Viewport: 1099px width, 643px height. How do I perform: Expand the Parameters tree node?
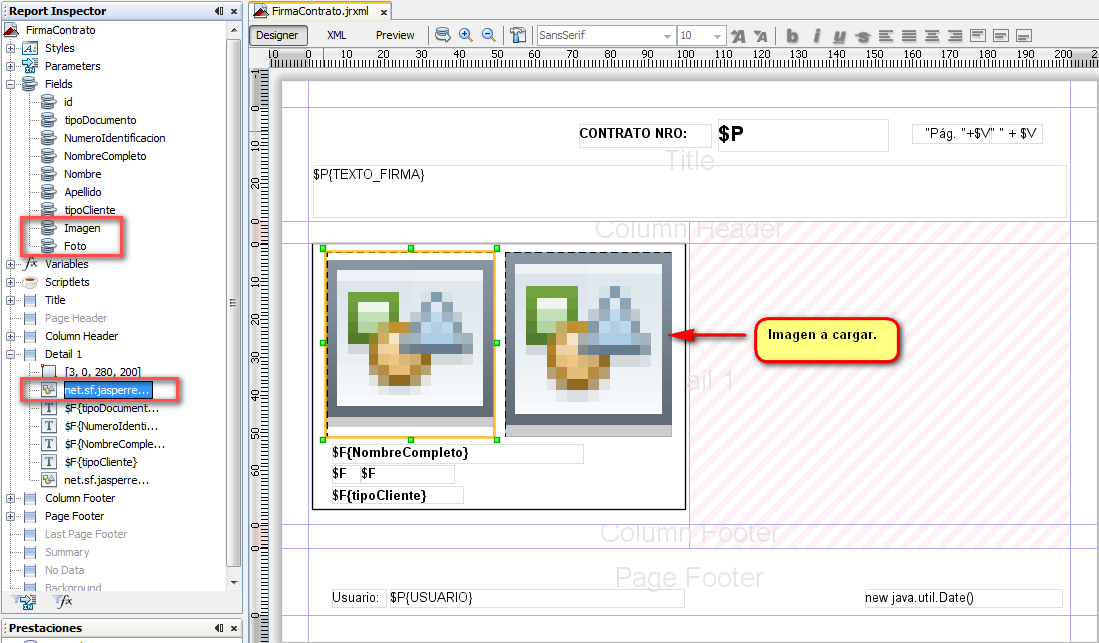[11, 66]
